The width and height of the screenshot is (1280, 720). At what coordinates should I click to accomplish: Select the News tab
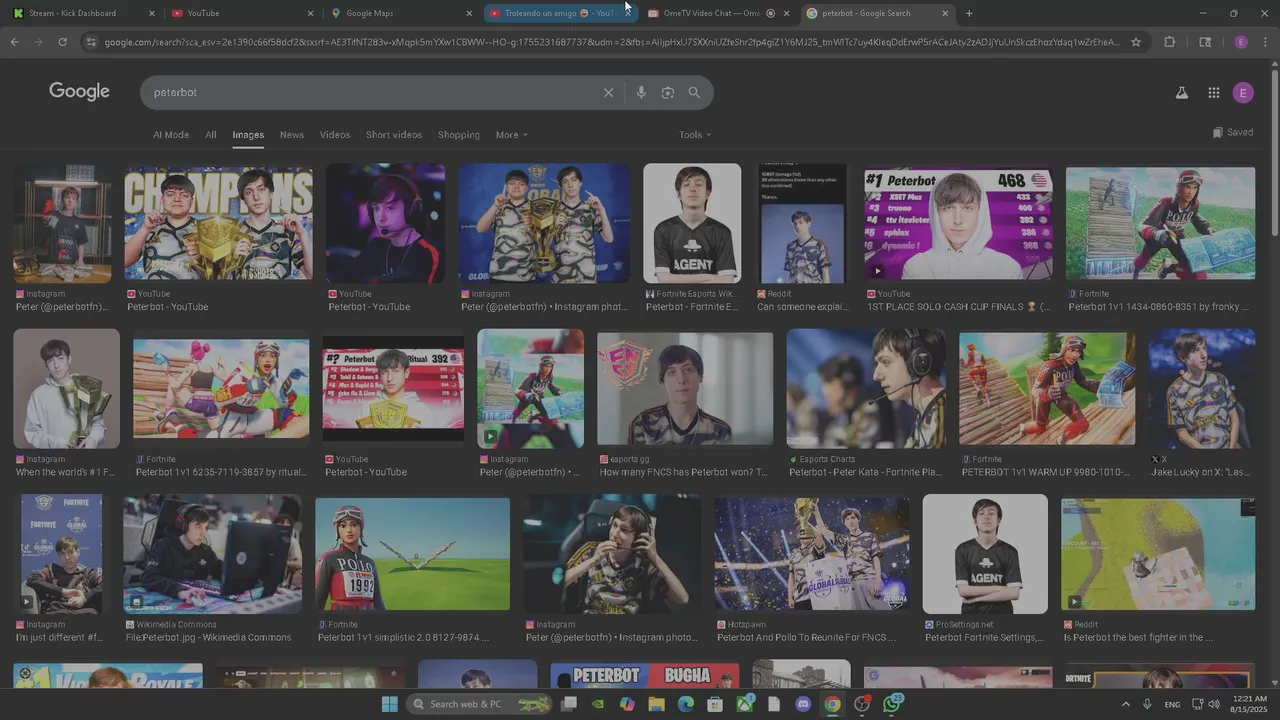(292, 135)
